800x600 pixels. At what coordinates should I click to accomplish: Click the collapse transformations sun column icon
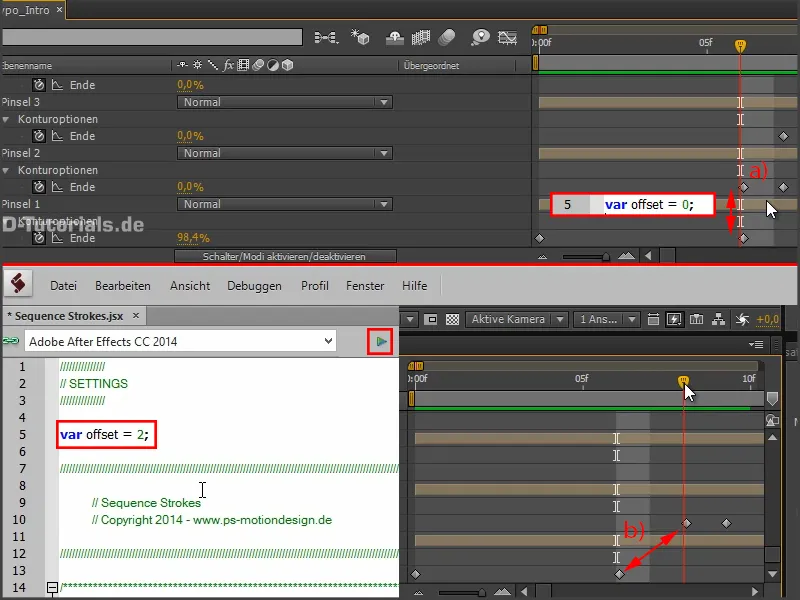tap(197, 65)
